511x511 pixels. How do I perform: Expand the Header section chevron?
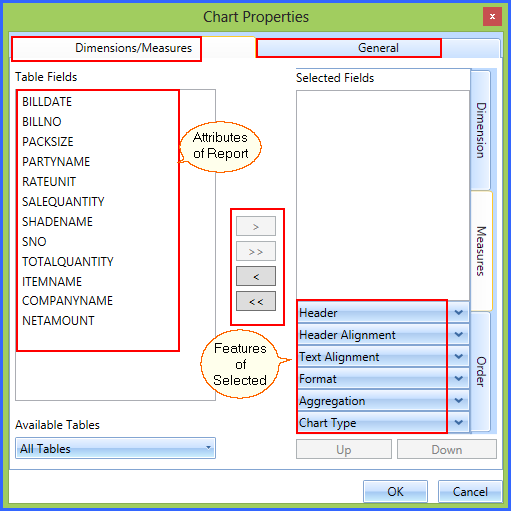pos(459,313)
